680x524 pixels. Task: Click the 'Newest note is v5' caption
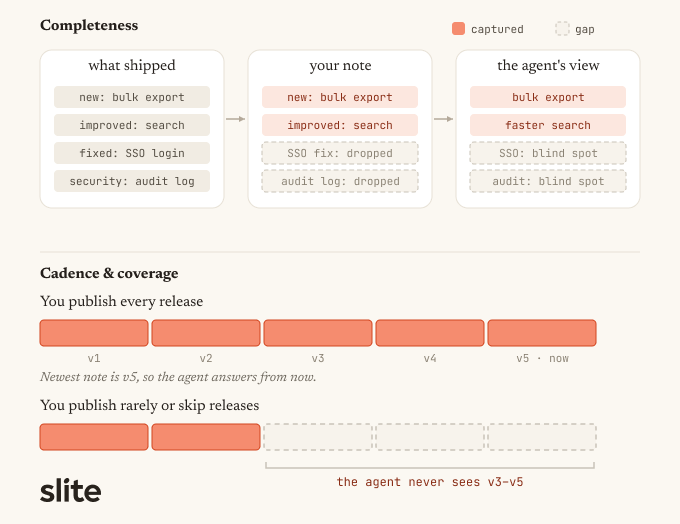click(x=178, y=377)
